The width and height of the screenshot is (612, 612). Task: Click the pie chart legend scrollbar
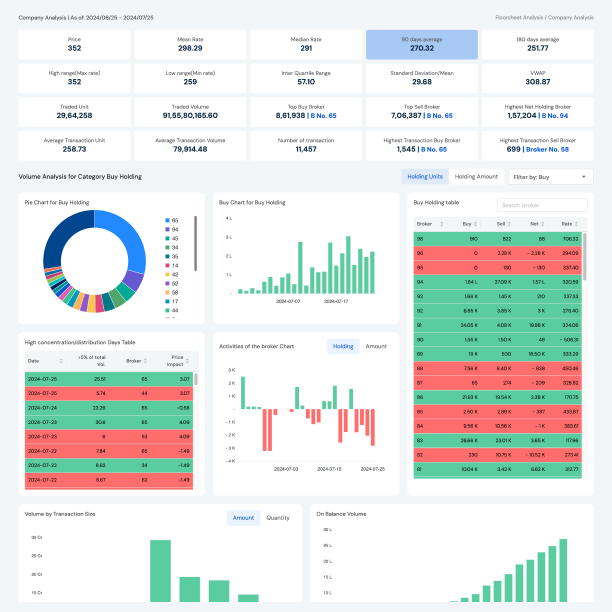195,244
